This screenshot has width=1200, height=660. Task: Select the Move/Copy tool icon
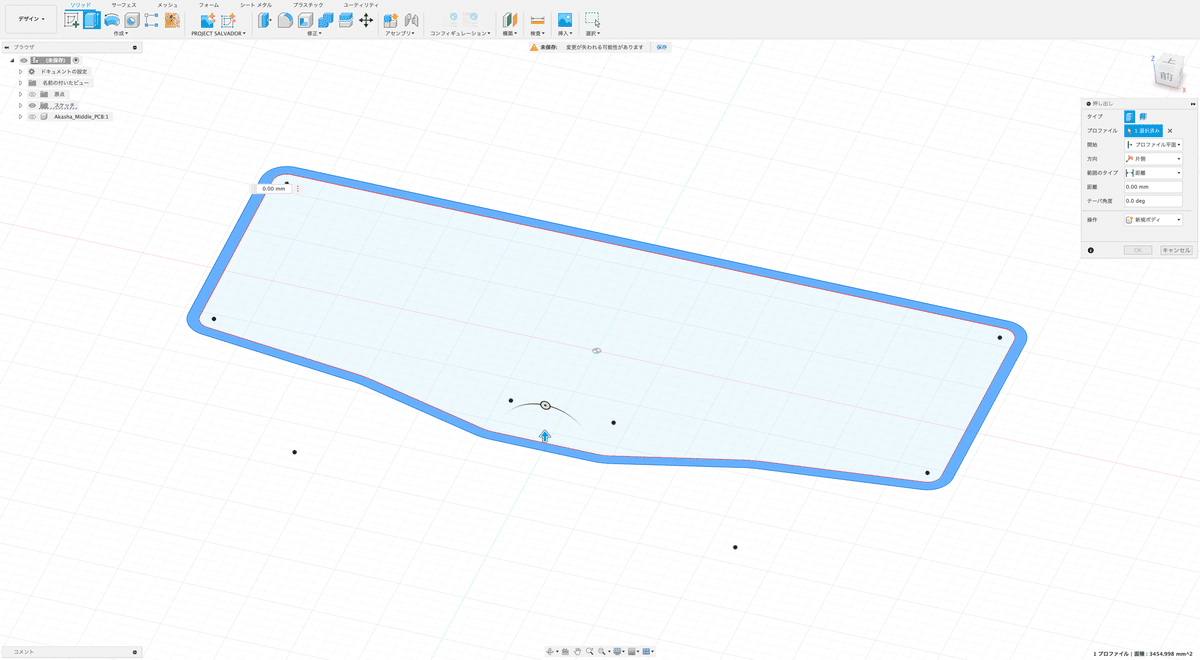pyautogui.click(x=366, y=20)
